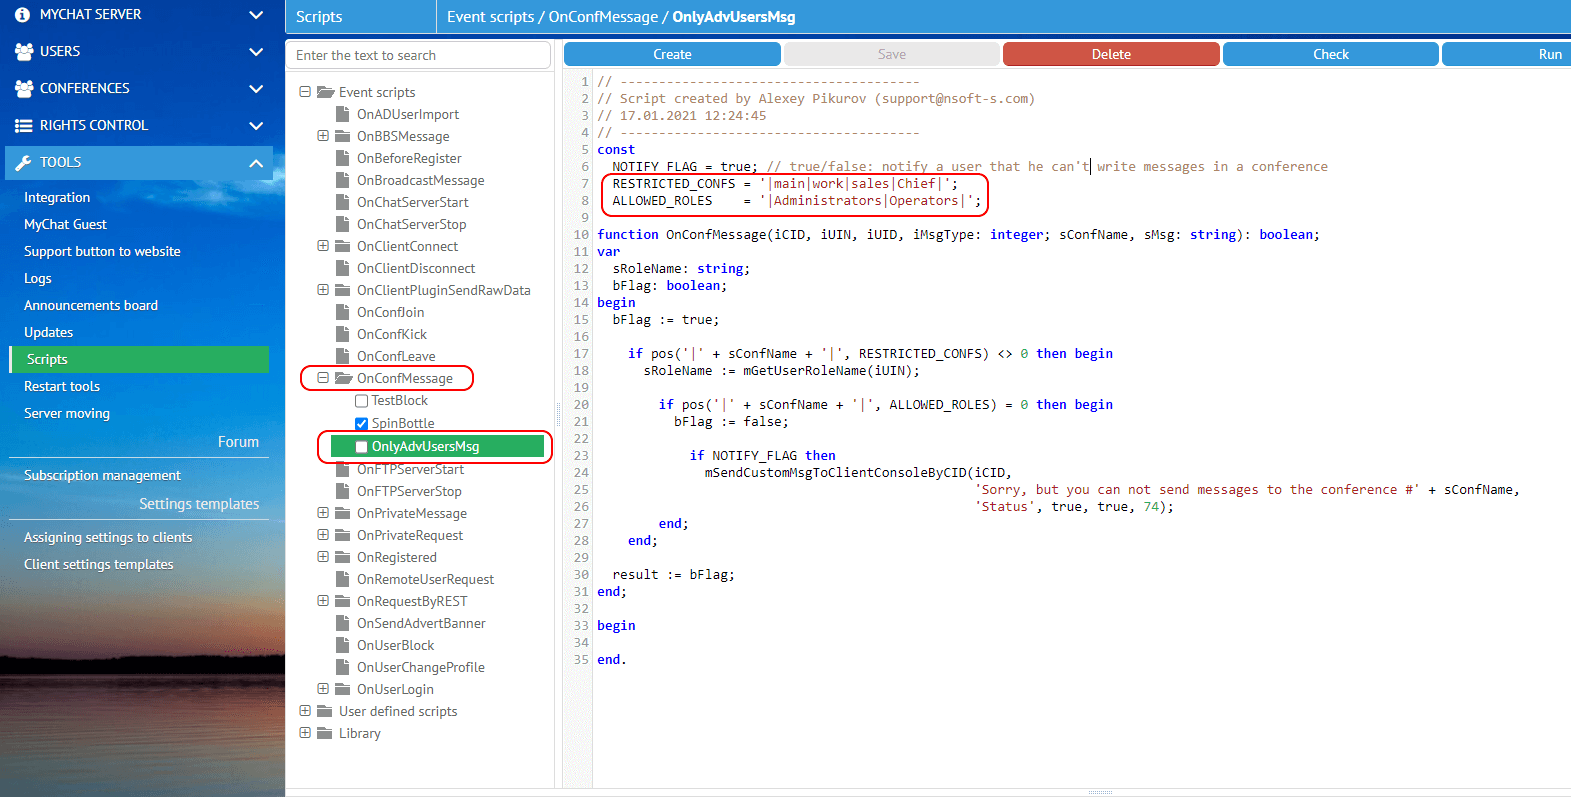The image size is (1571, 797).
Task: Expand the User defined scripts node
Action: click(x=305, y=711)
